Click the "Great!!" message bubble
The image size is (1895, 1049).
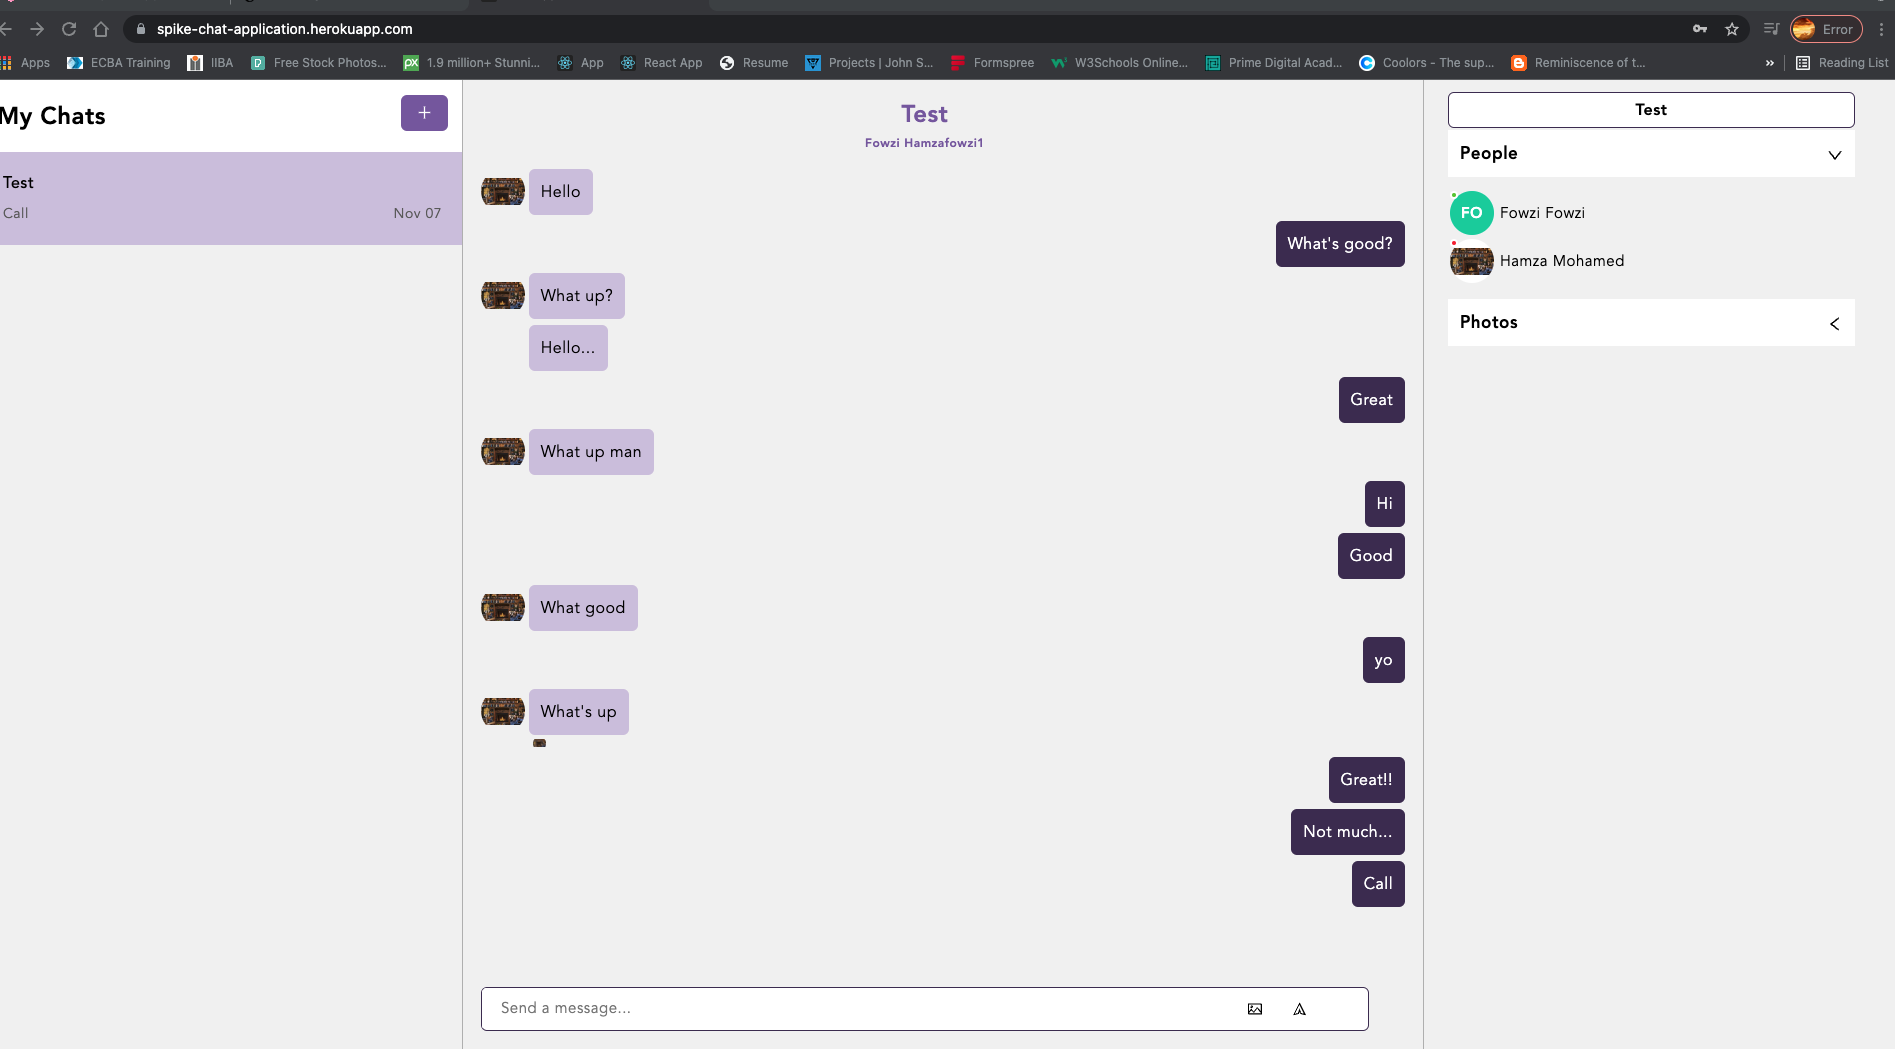tap(1367, 780)
